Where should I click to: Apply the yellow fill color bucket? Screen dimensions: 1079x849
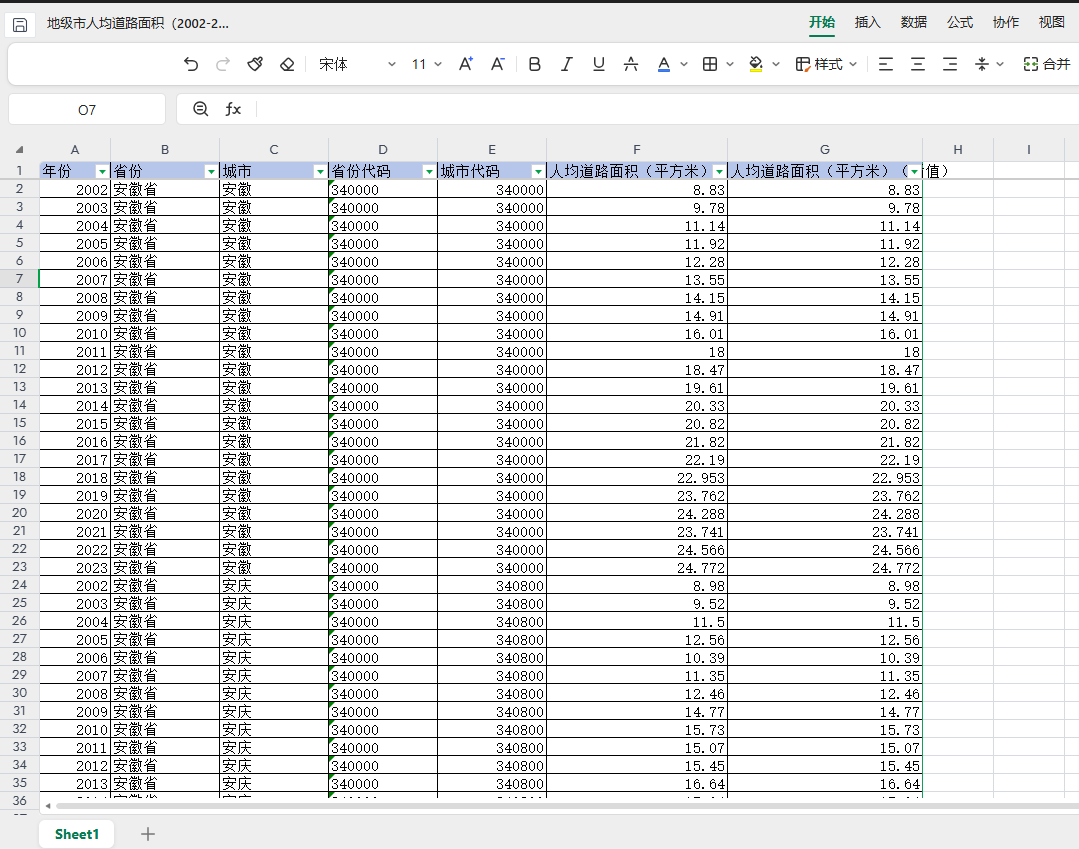pos(757,64)
